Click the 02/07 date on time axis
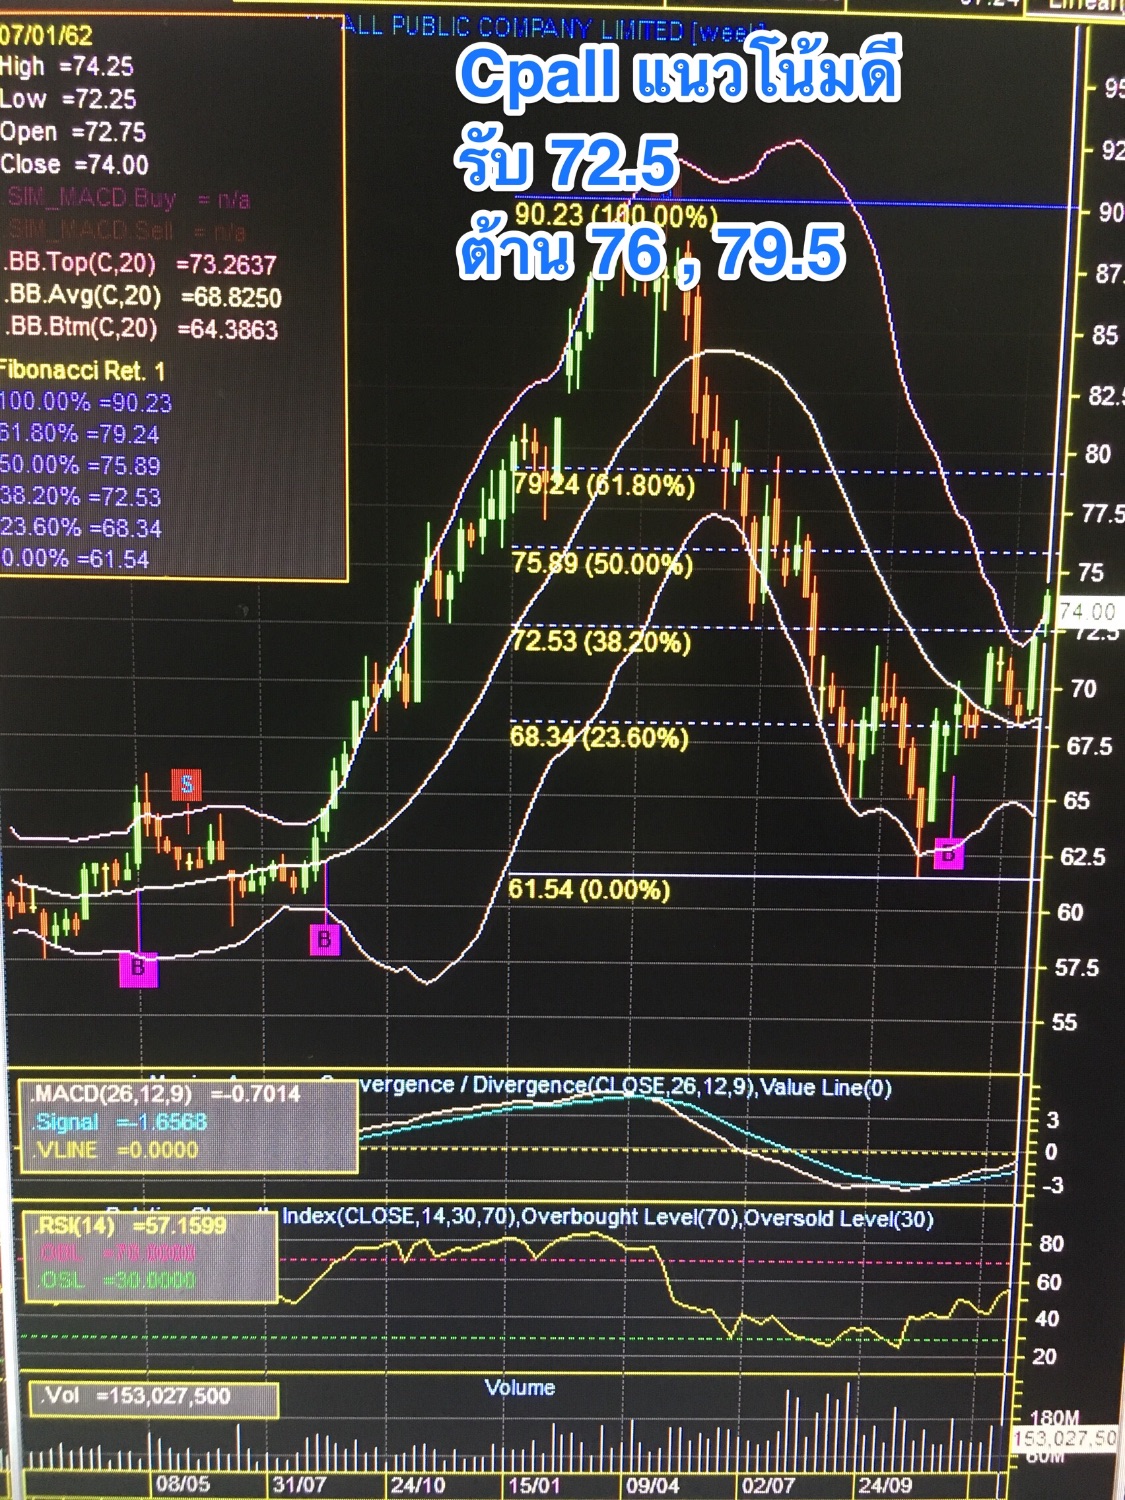1125x1500 pixels. point(768,1484)
